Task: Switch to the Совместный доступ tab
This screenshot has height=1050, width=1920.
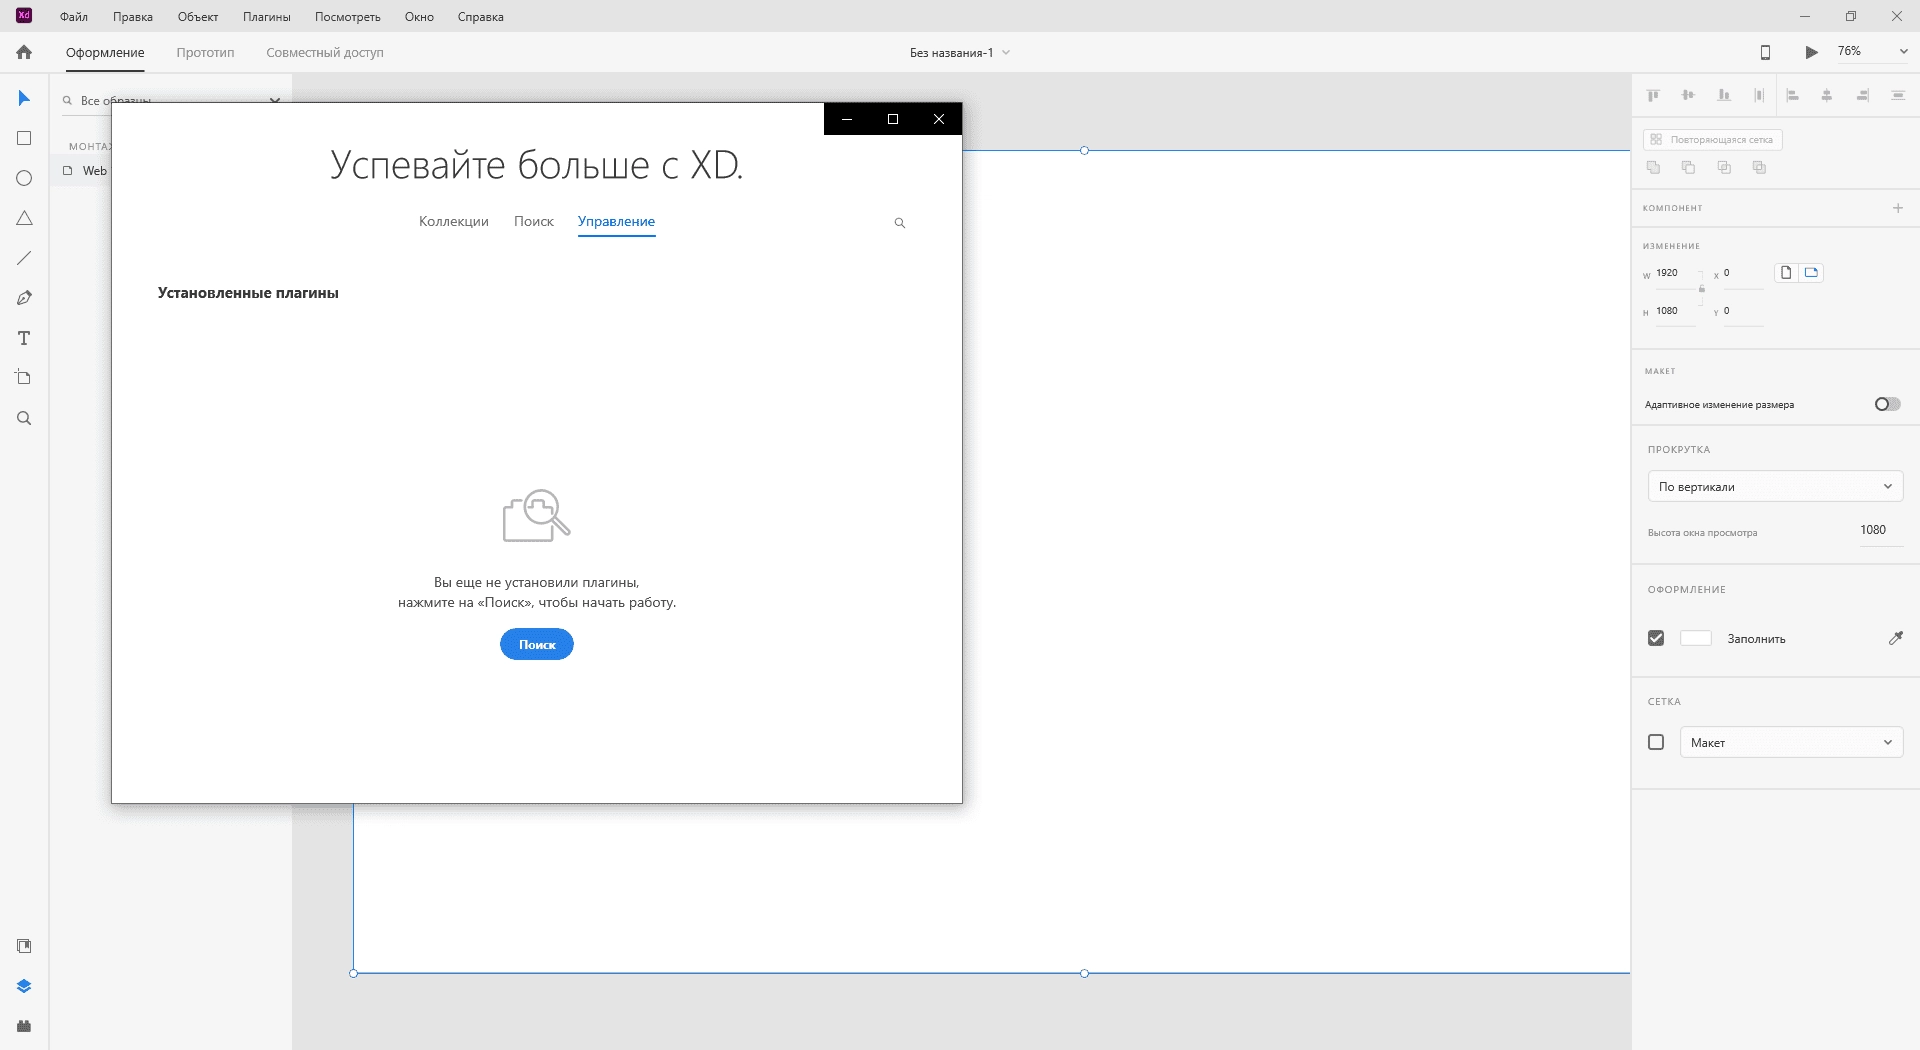Action: (325, 53)
